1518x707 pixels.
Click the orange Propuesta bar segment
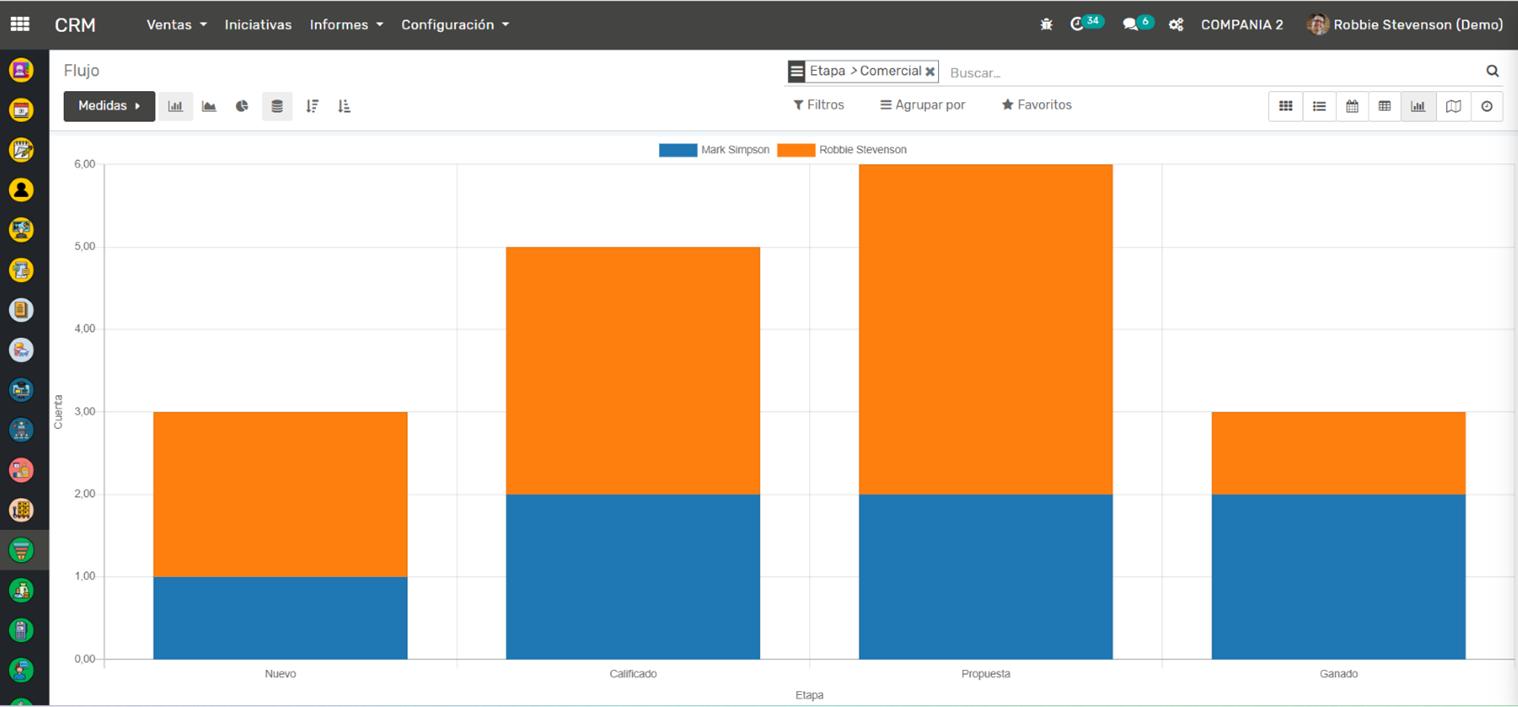[985, 329]
